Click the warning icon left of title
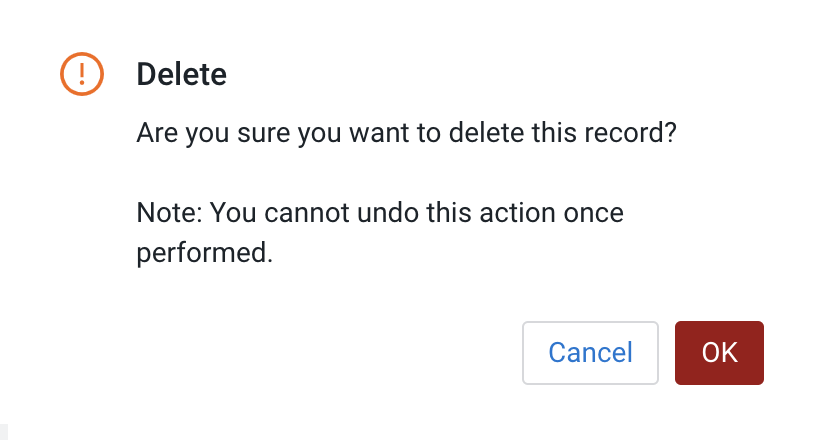This screenshot has height=440, width=820. (82, 74)
